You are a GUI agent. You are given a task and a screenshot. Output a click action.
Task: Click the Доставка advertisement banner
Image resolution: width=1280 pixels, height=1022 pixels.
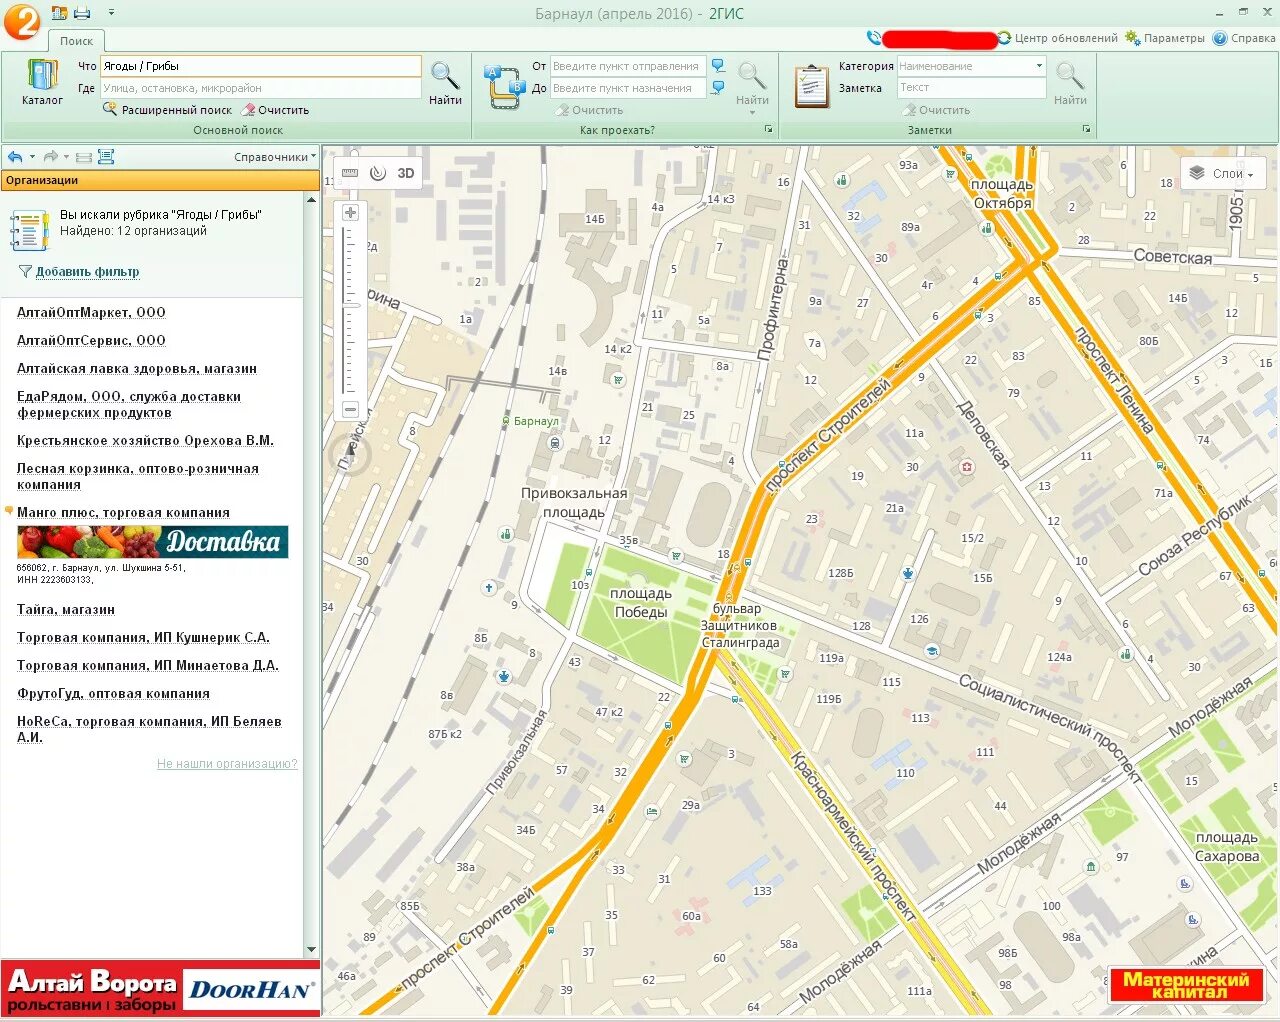coord(153,542)
